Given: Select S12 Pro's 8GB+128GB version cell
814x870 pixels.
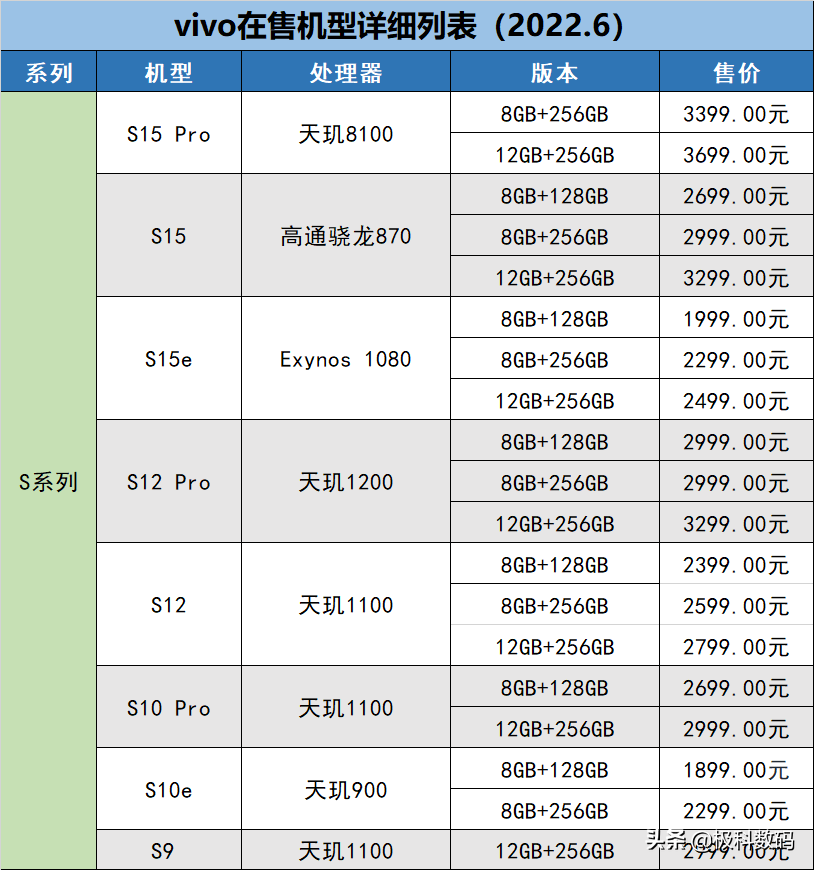Looking at the screenshot, I should 555,441.
